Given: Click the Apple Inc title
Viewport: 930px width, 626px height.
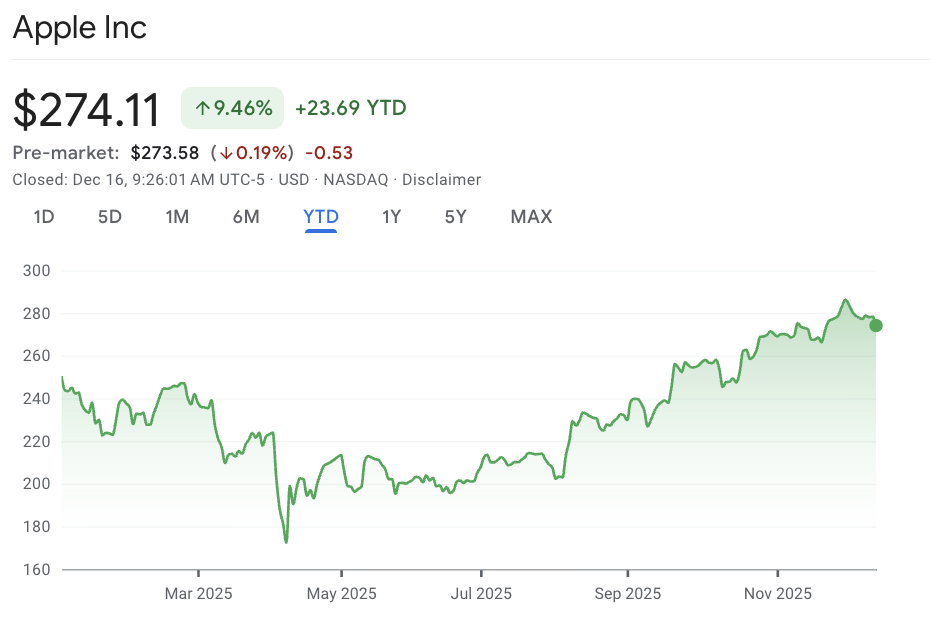Looking at the screenshot, I should (80, 27).
